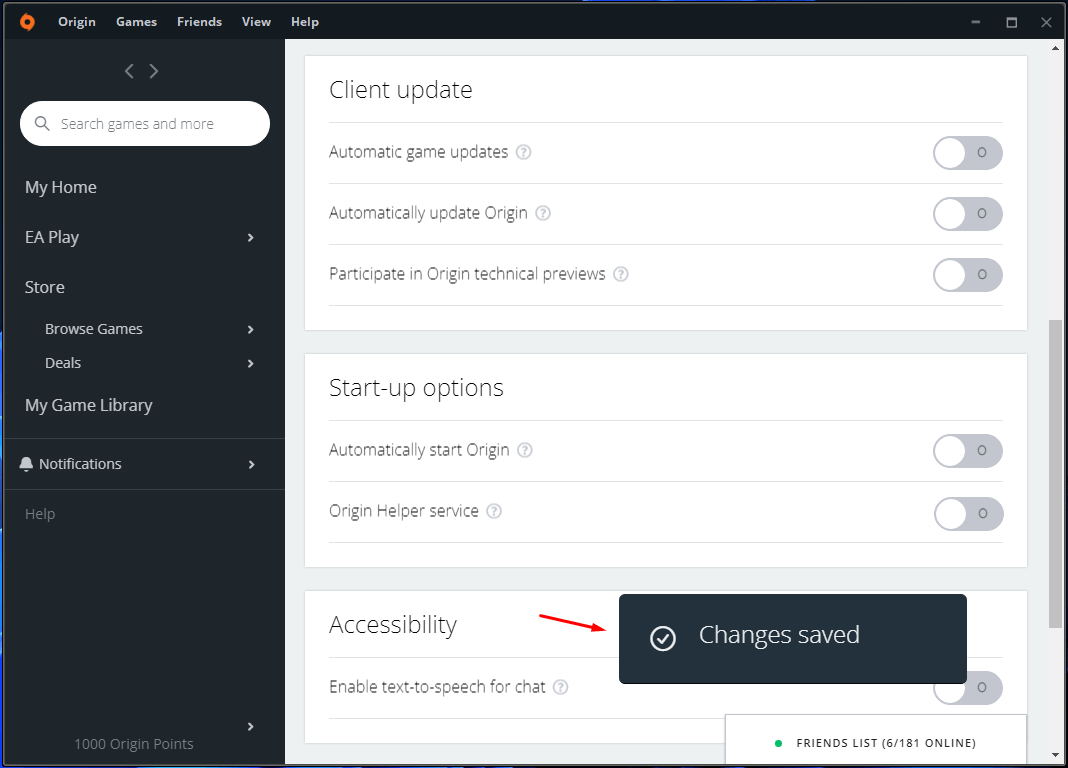Open the Help menu in menu bar
Image resolution: width=1068 pixels, height=768 pixels.
(x=304, y=22)
